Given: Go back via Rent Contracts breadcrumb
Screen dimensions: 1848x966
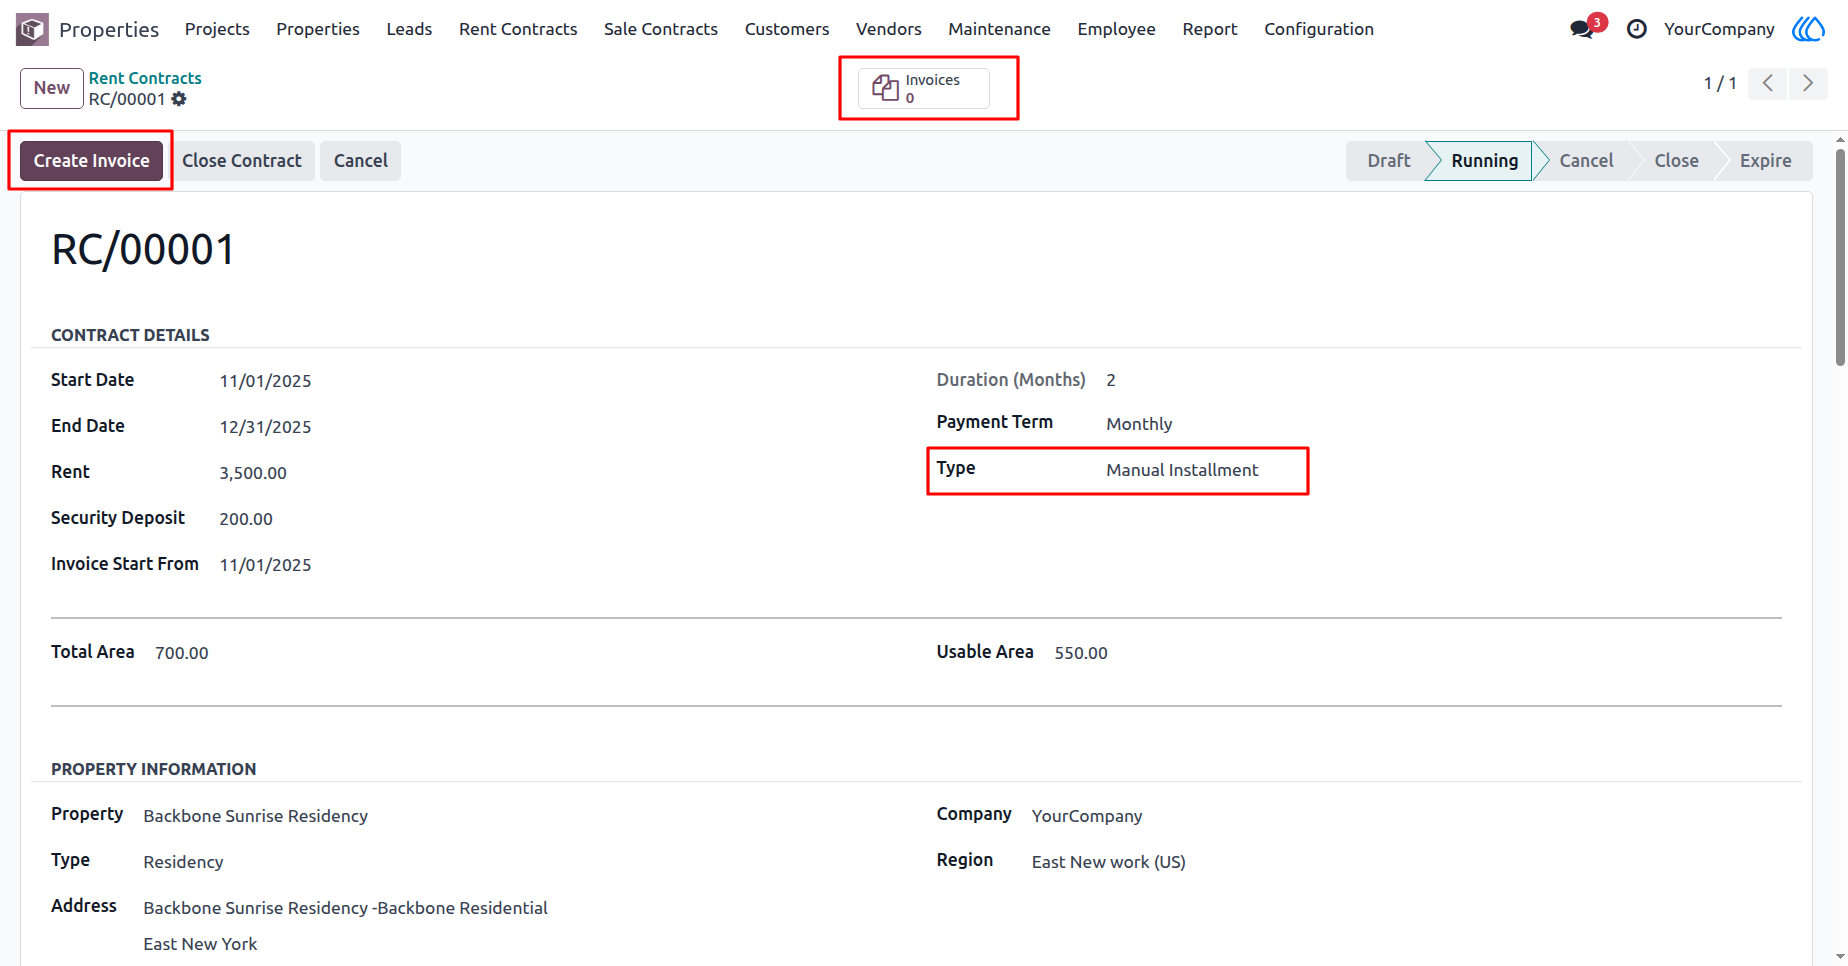Looking at the screenshot, I should [145, 78].
